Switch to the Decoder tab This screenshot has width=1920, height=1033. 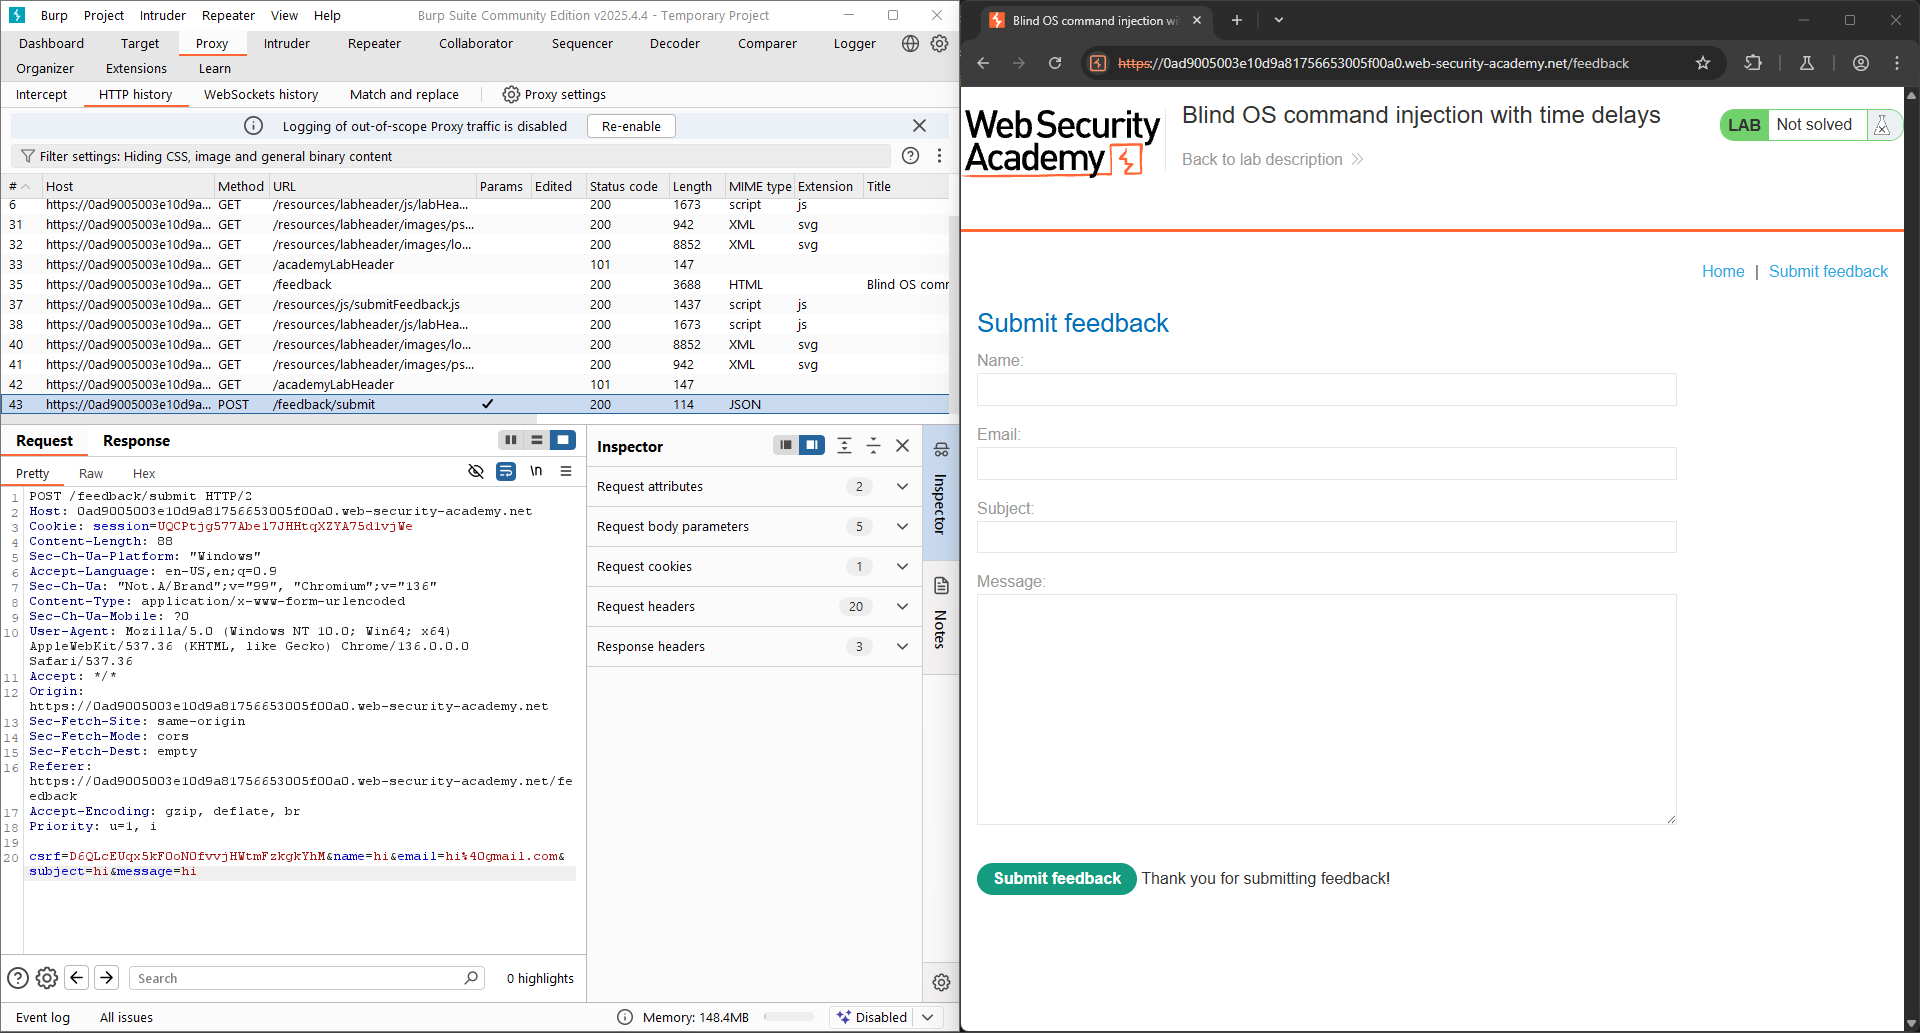tap(675, 43)
